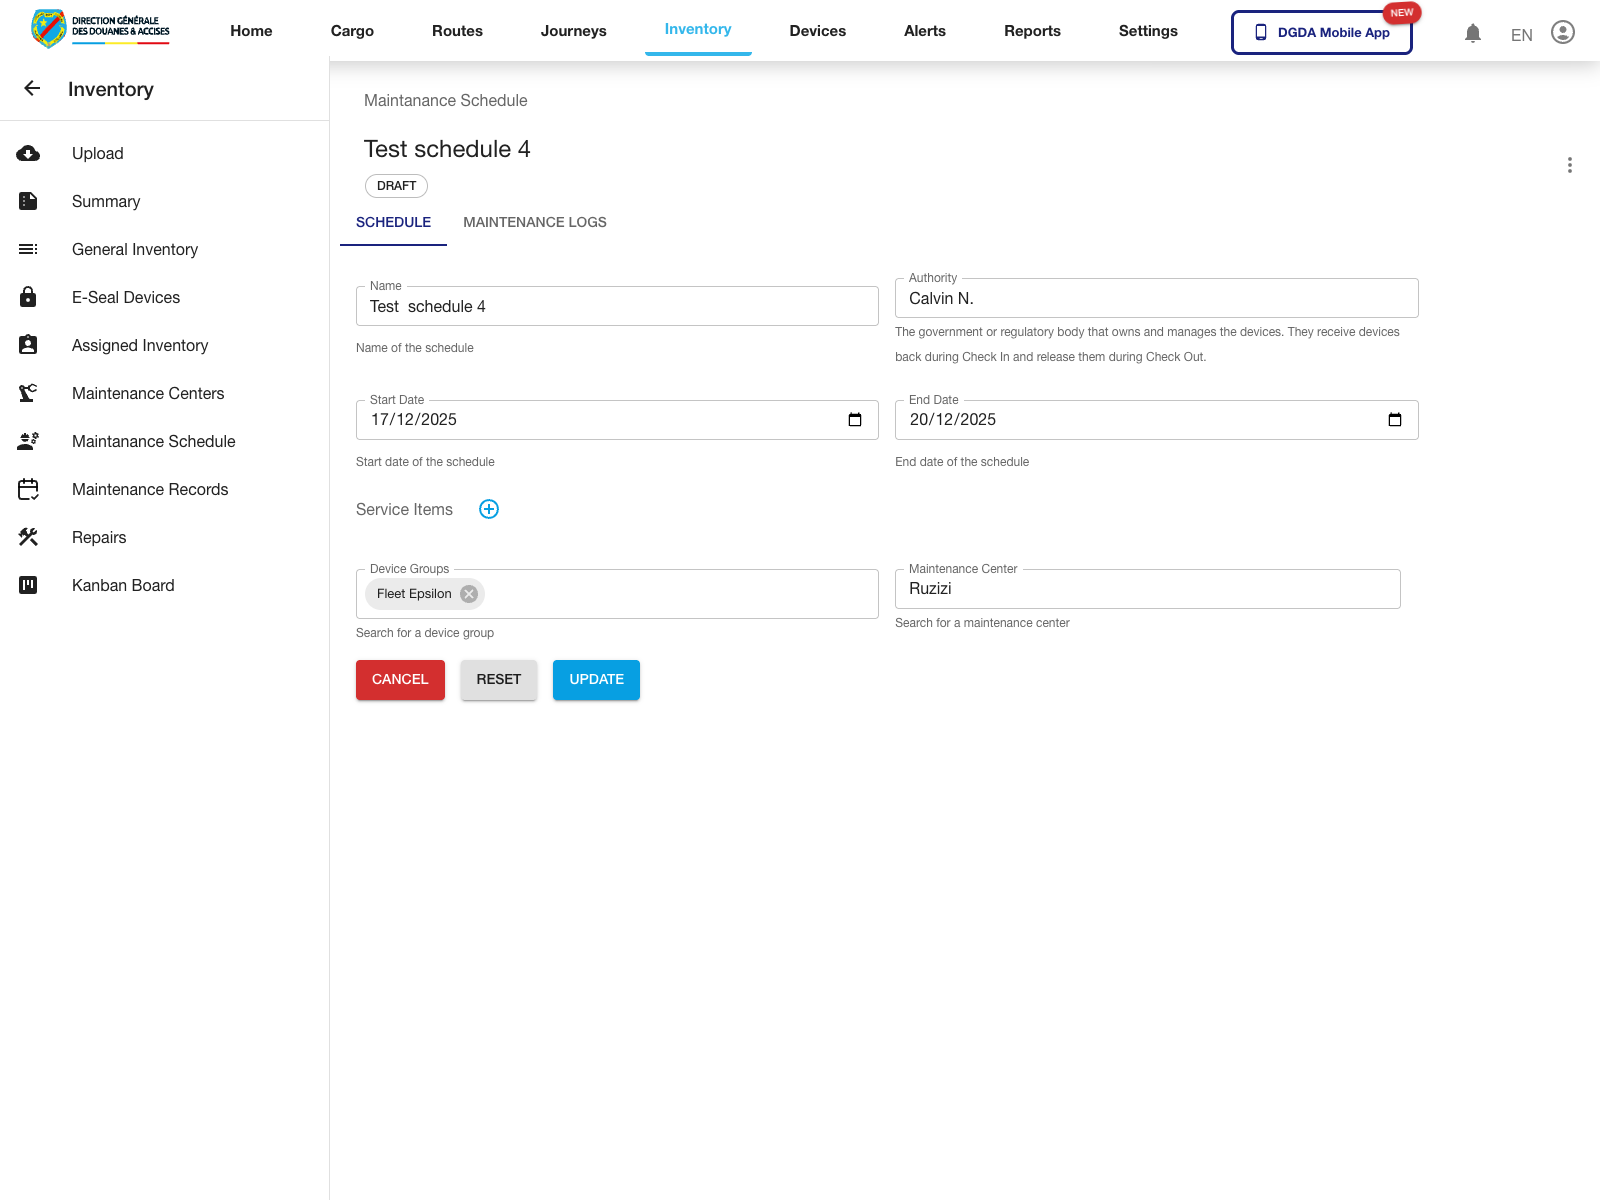The width and height of the screenshot is (1600, 1200).
Task: Open the DGDA Mobile App link
Action: [1321, 33]
